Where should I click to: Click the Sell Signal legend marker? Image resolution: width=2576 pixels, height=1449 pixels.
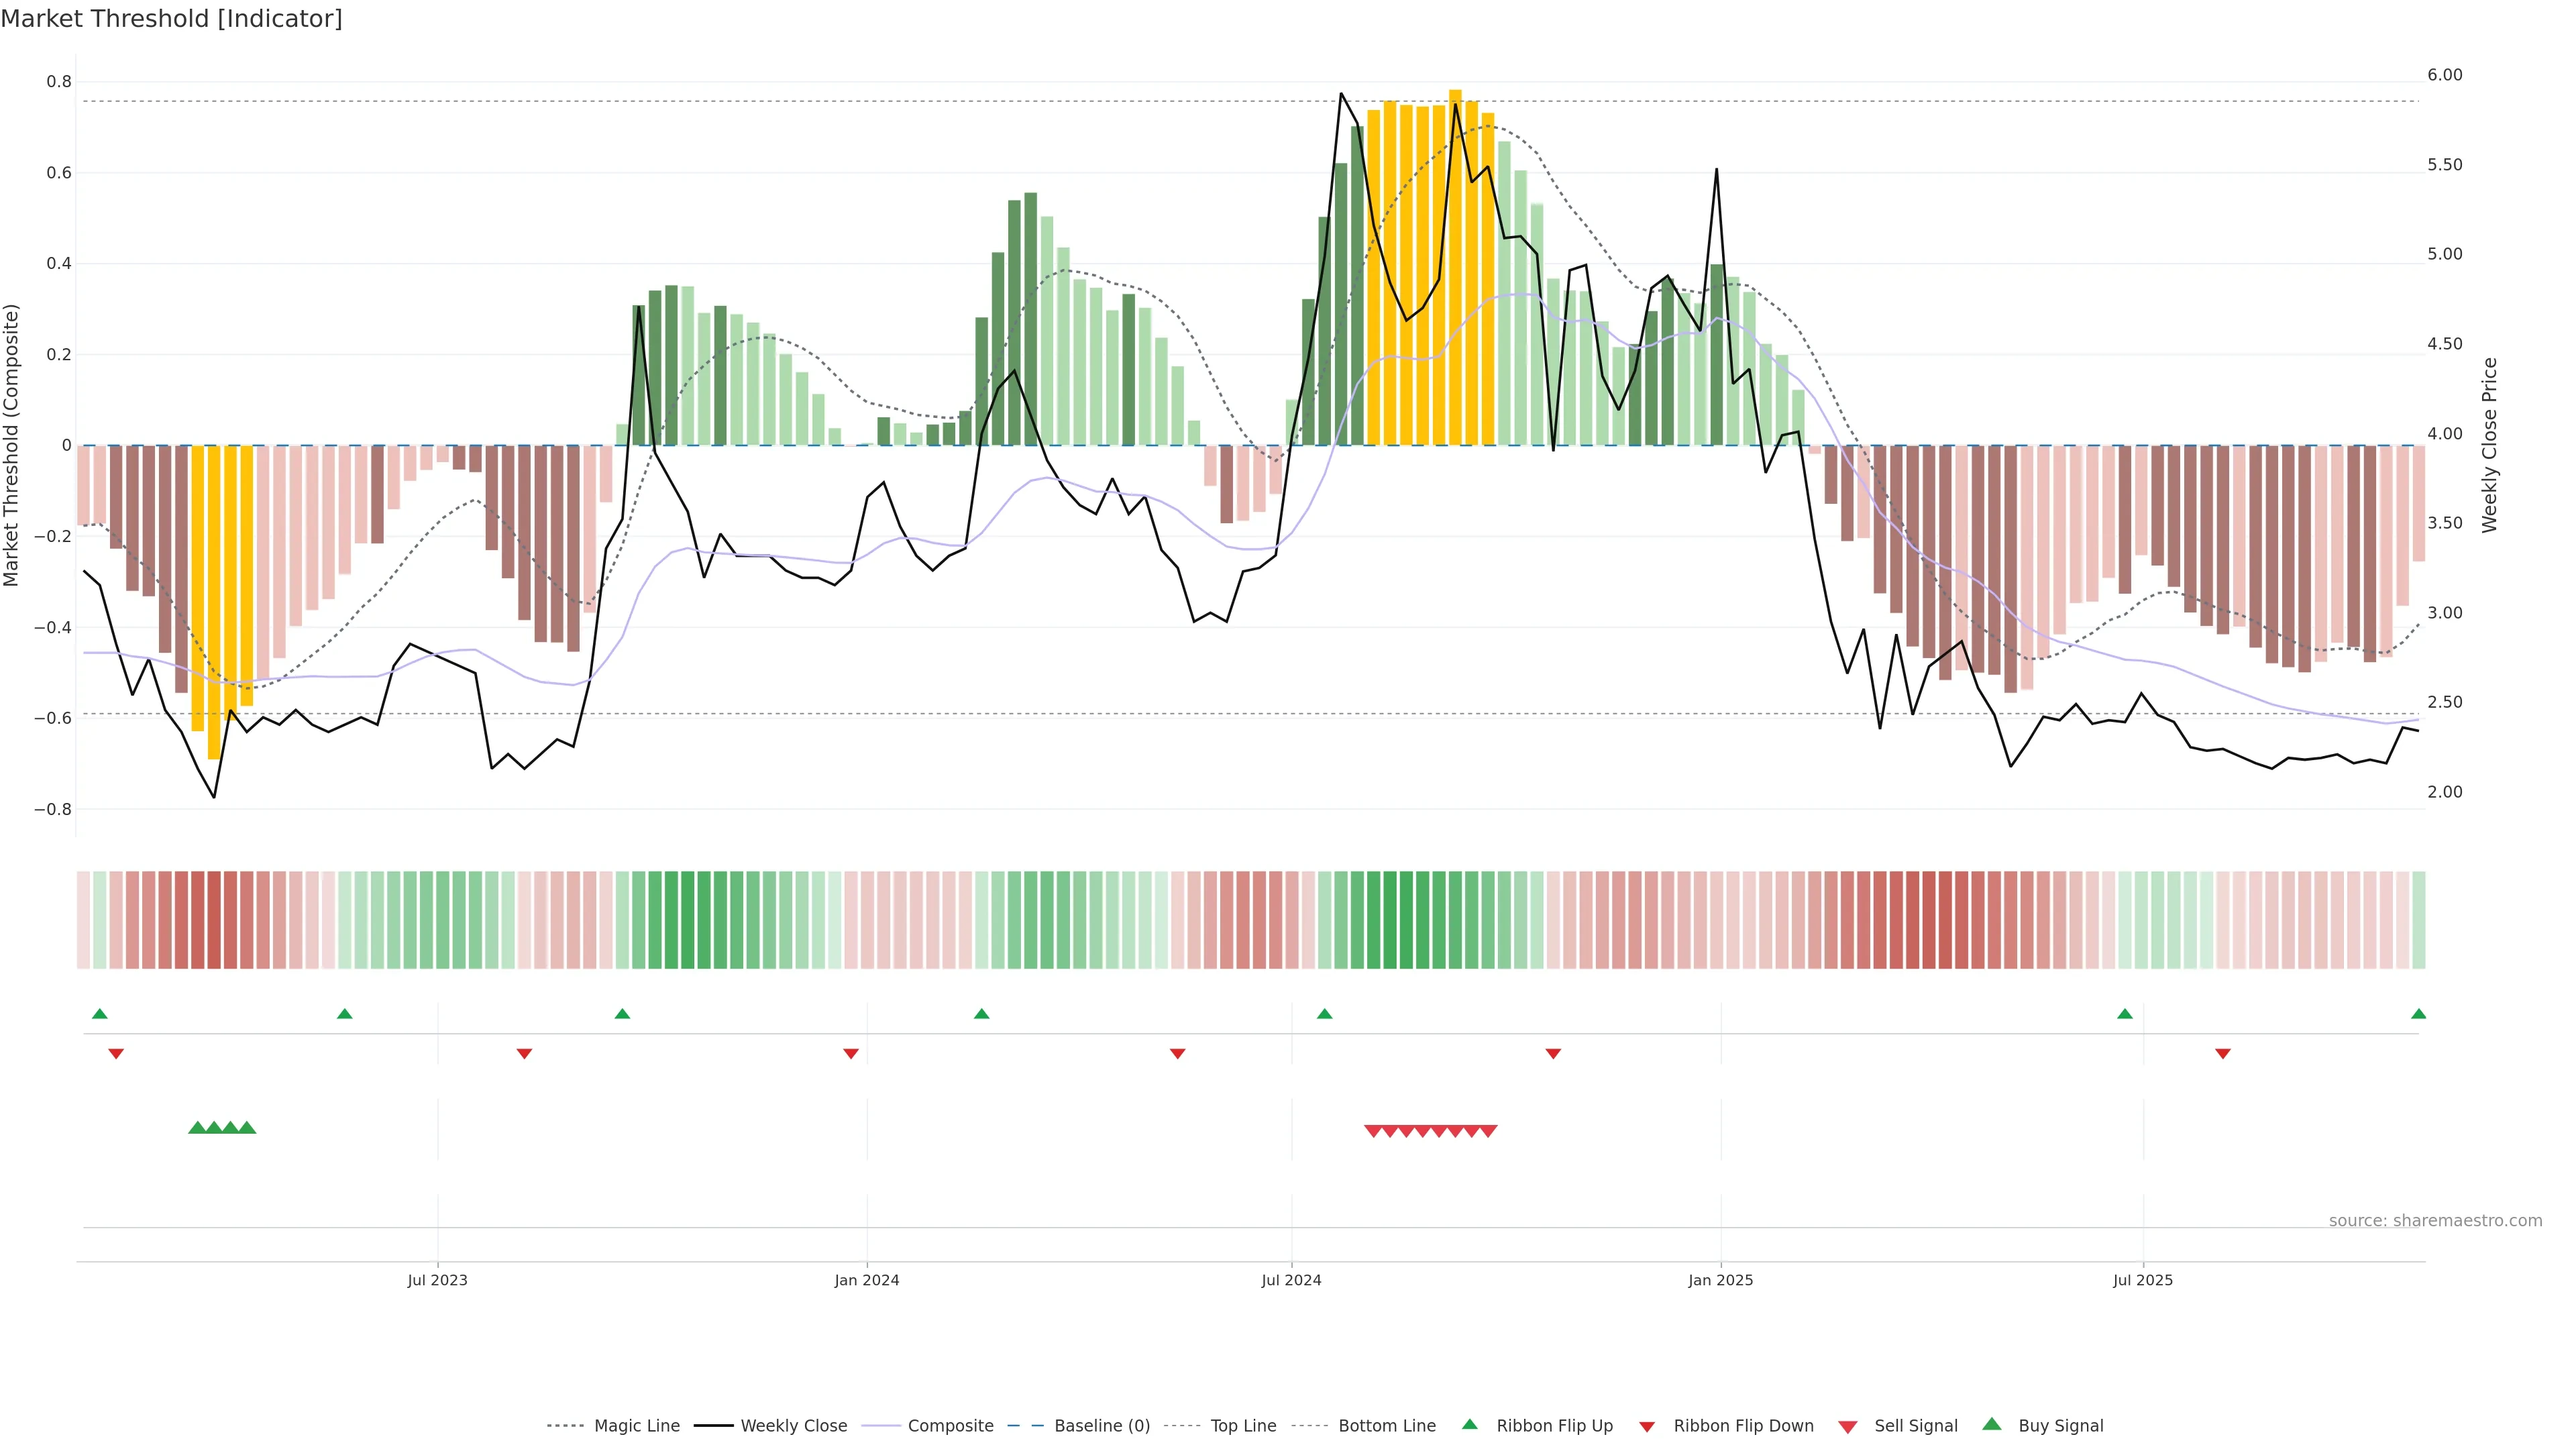click(x=1848, y=1426)
